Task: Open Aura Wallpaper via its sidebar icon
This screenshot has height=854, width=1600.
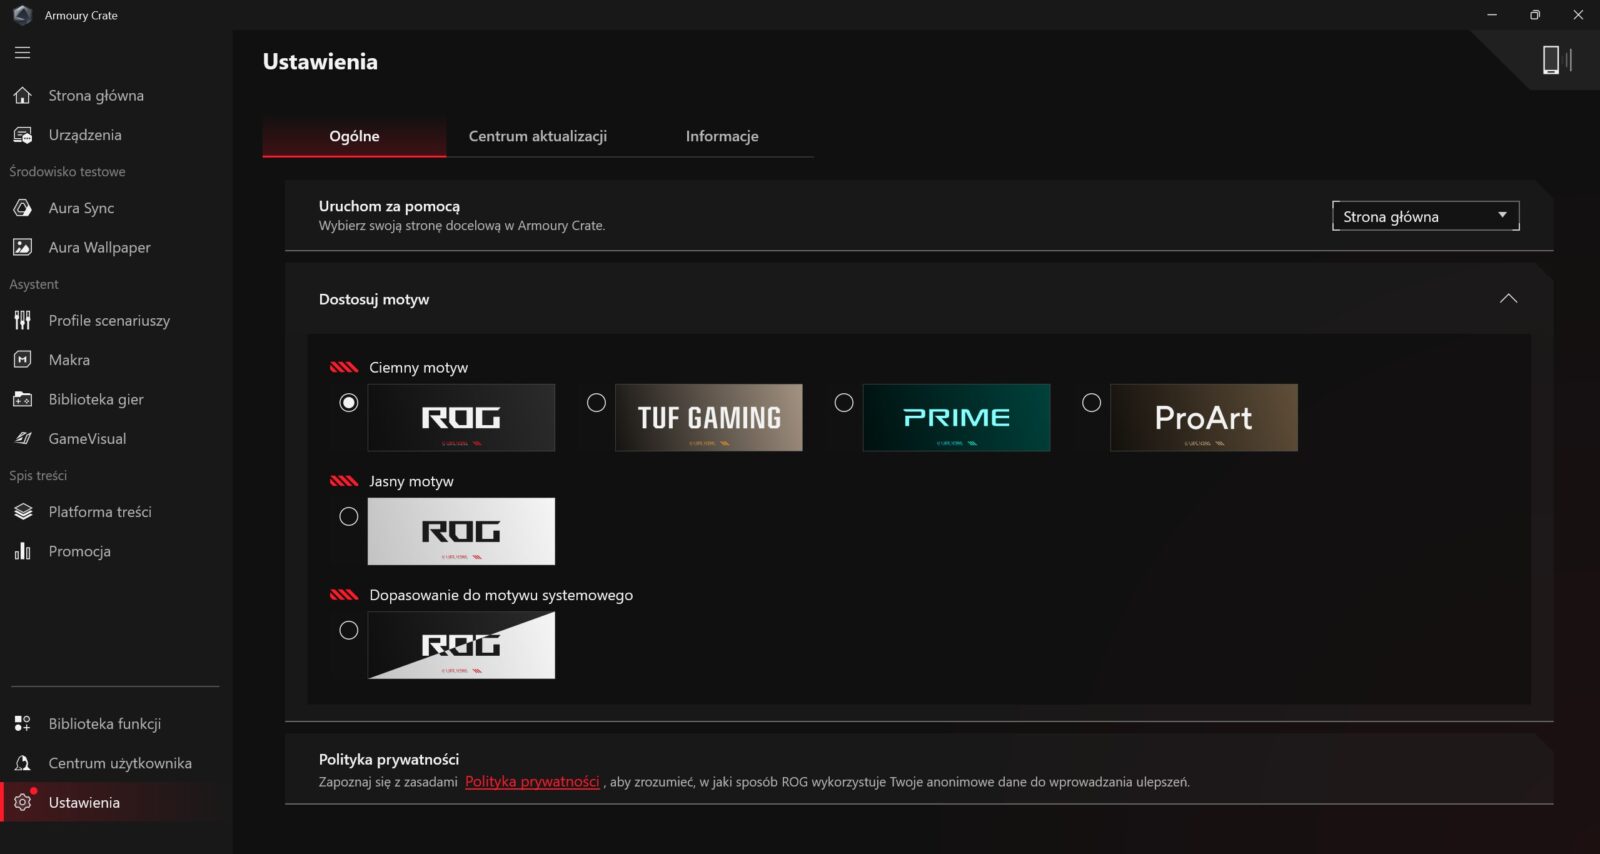Action: 22,247
